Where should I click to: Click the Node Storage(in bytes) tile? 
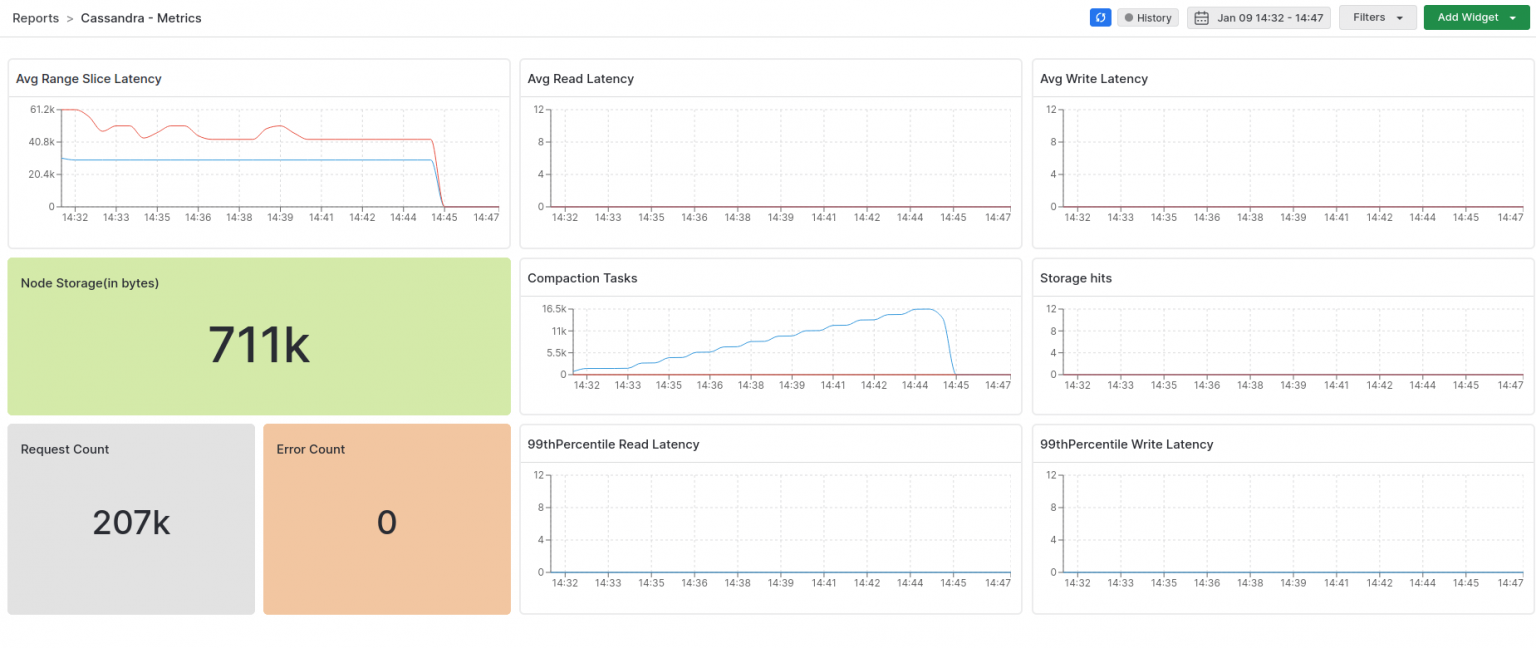click(259, 336)
